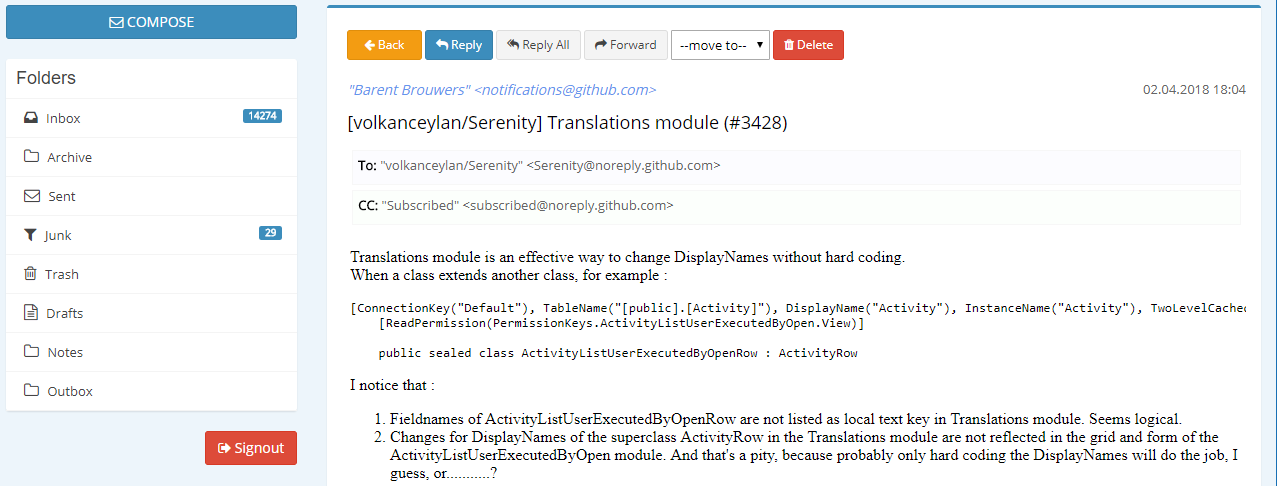Click the Inbox tray icon
1277x486 pixels.
click(x=31, y=118)
